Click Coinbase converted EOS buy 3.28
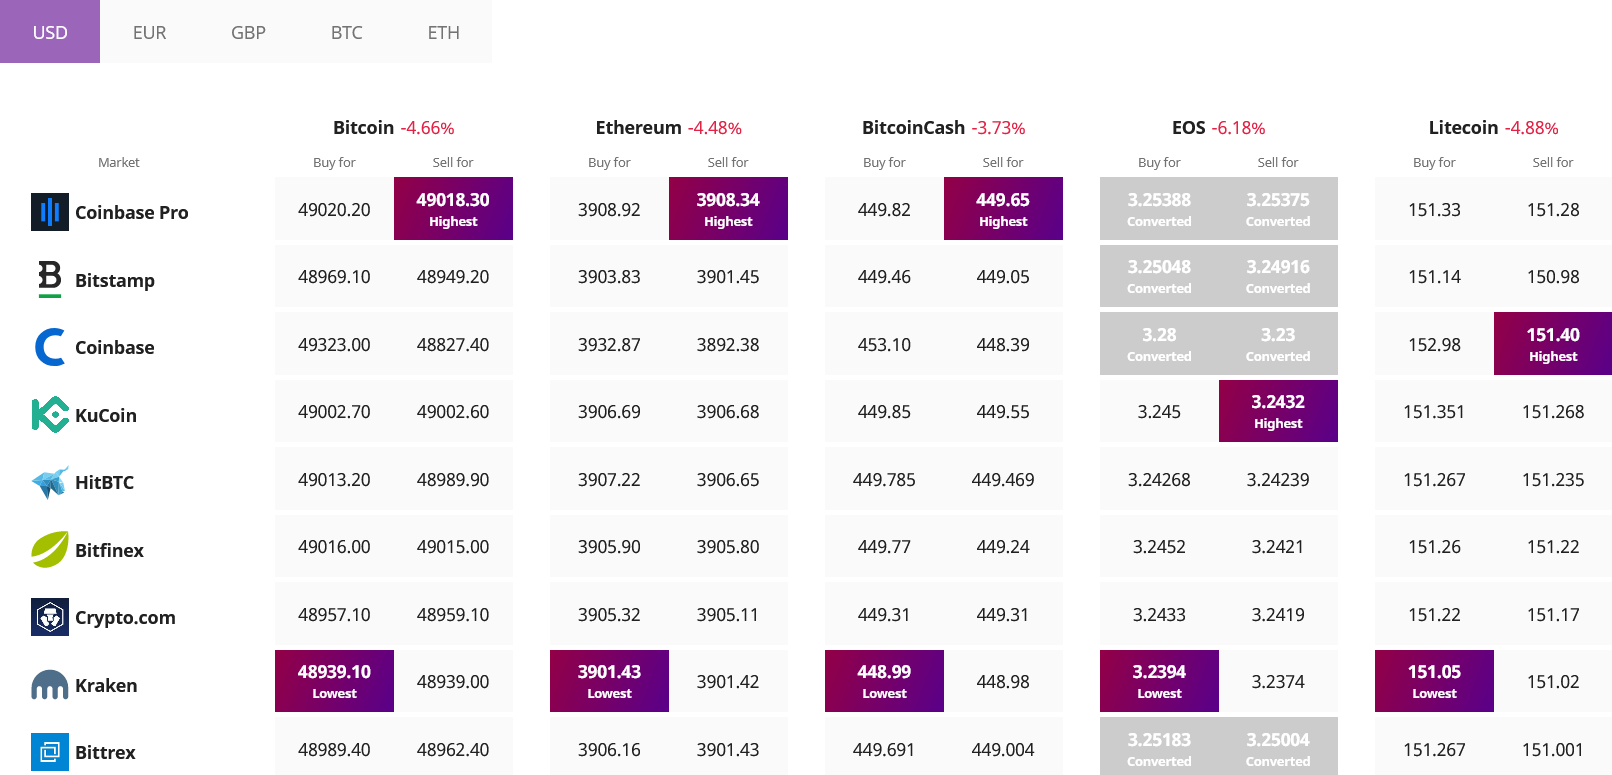The width and height of the screenshot is (1612, 775). [1159, 343]
